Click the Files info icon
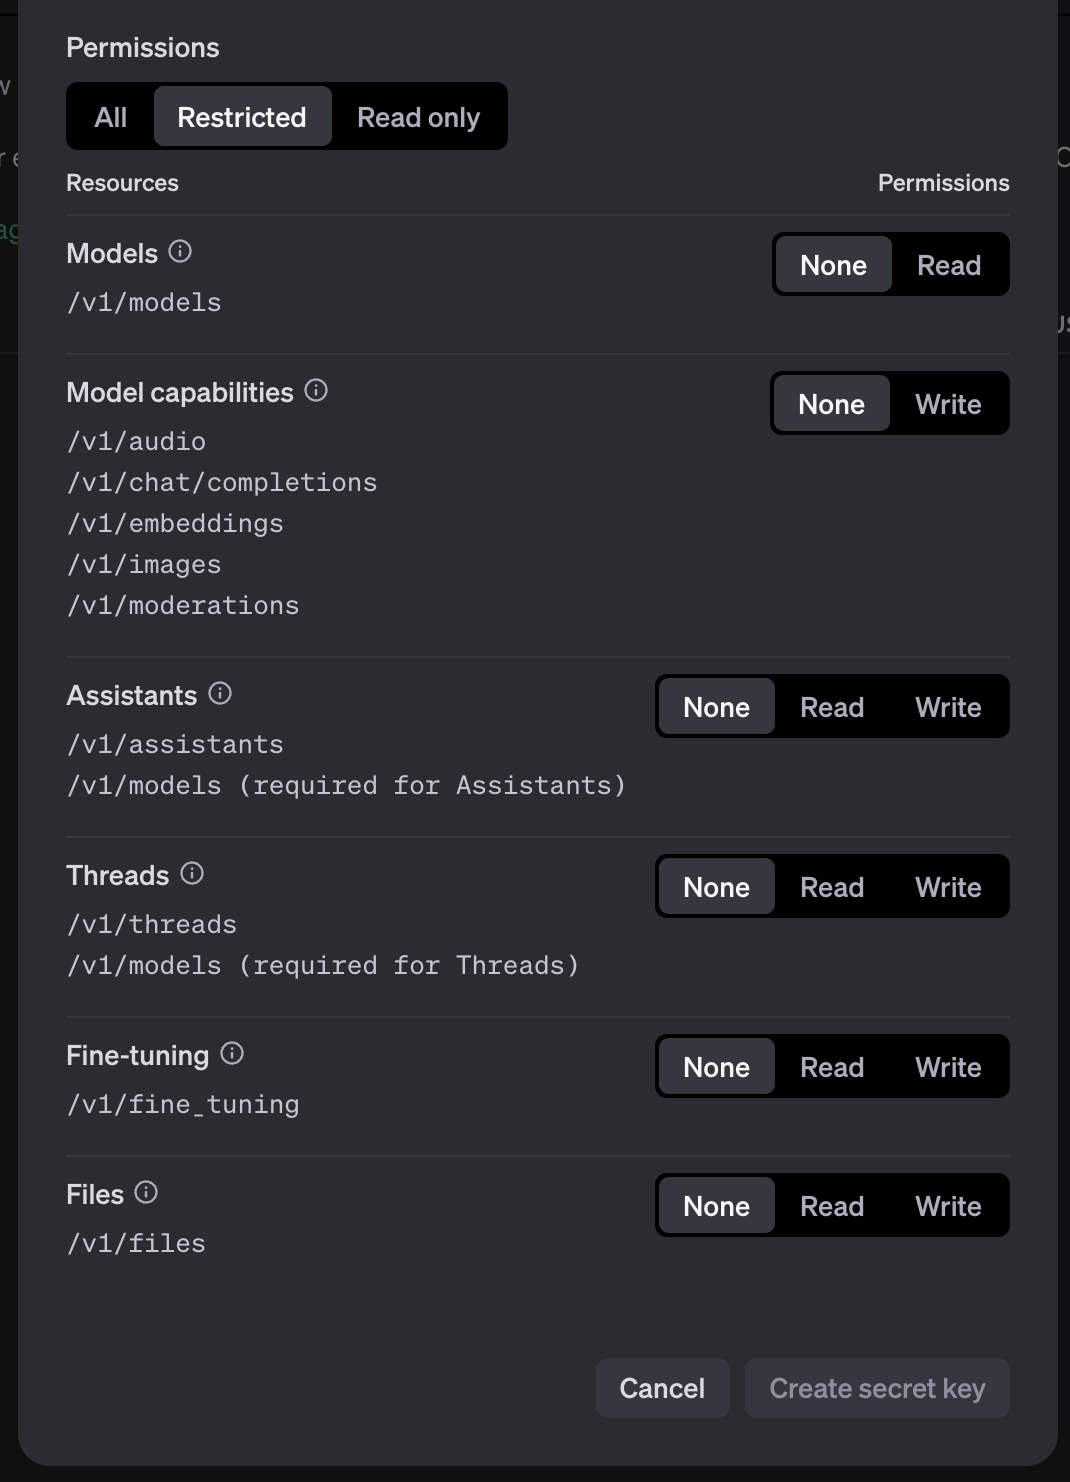Viewport: 1070px width, 1482px height. [146, 1192]
